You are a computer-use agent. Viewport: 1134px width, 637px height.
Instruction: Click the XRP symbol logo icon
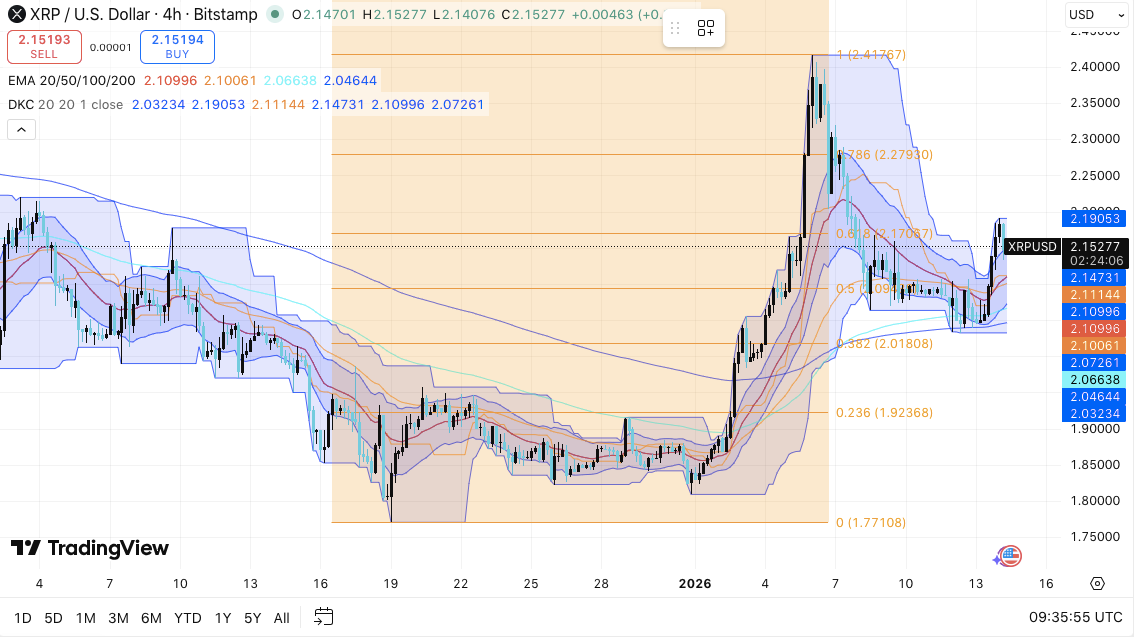point(15,15)
